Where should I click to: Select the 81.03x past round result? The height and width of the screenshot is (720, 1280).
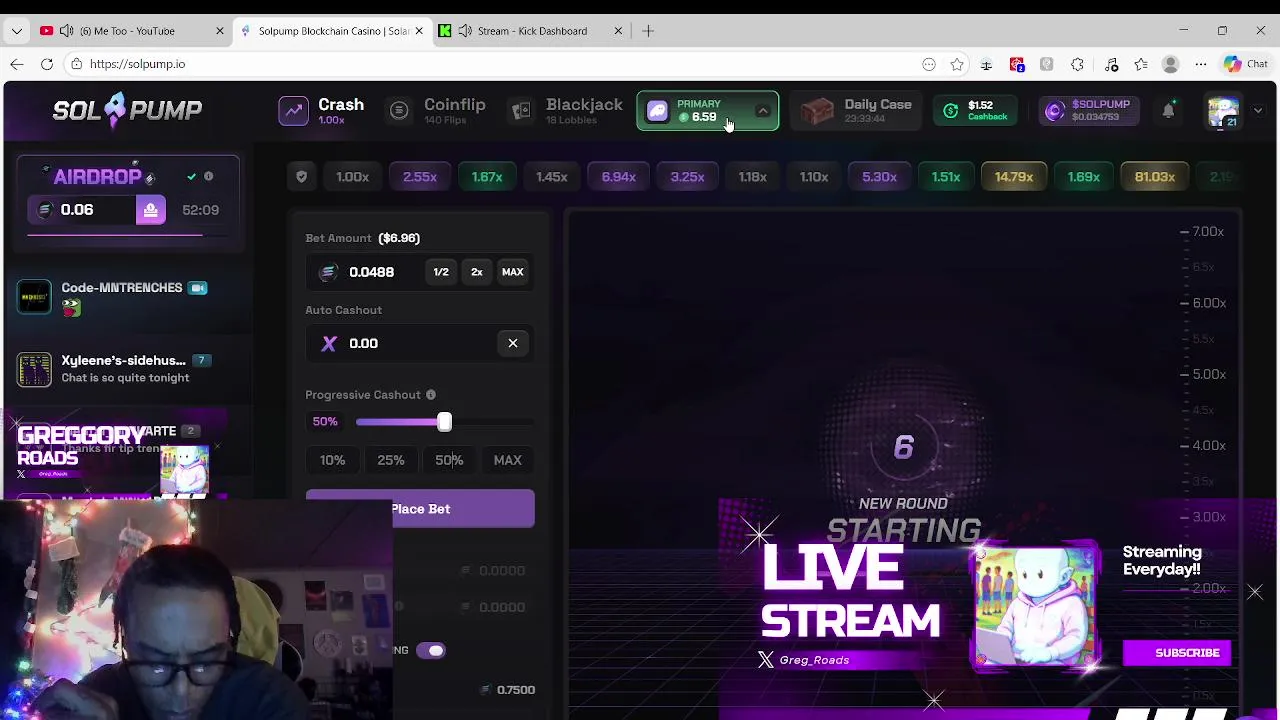coord(1155,177)
